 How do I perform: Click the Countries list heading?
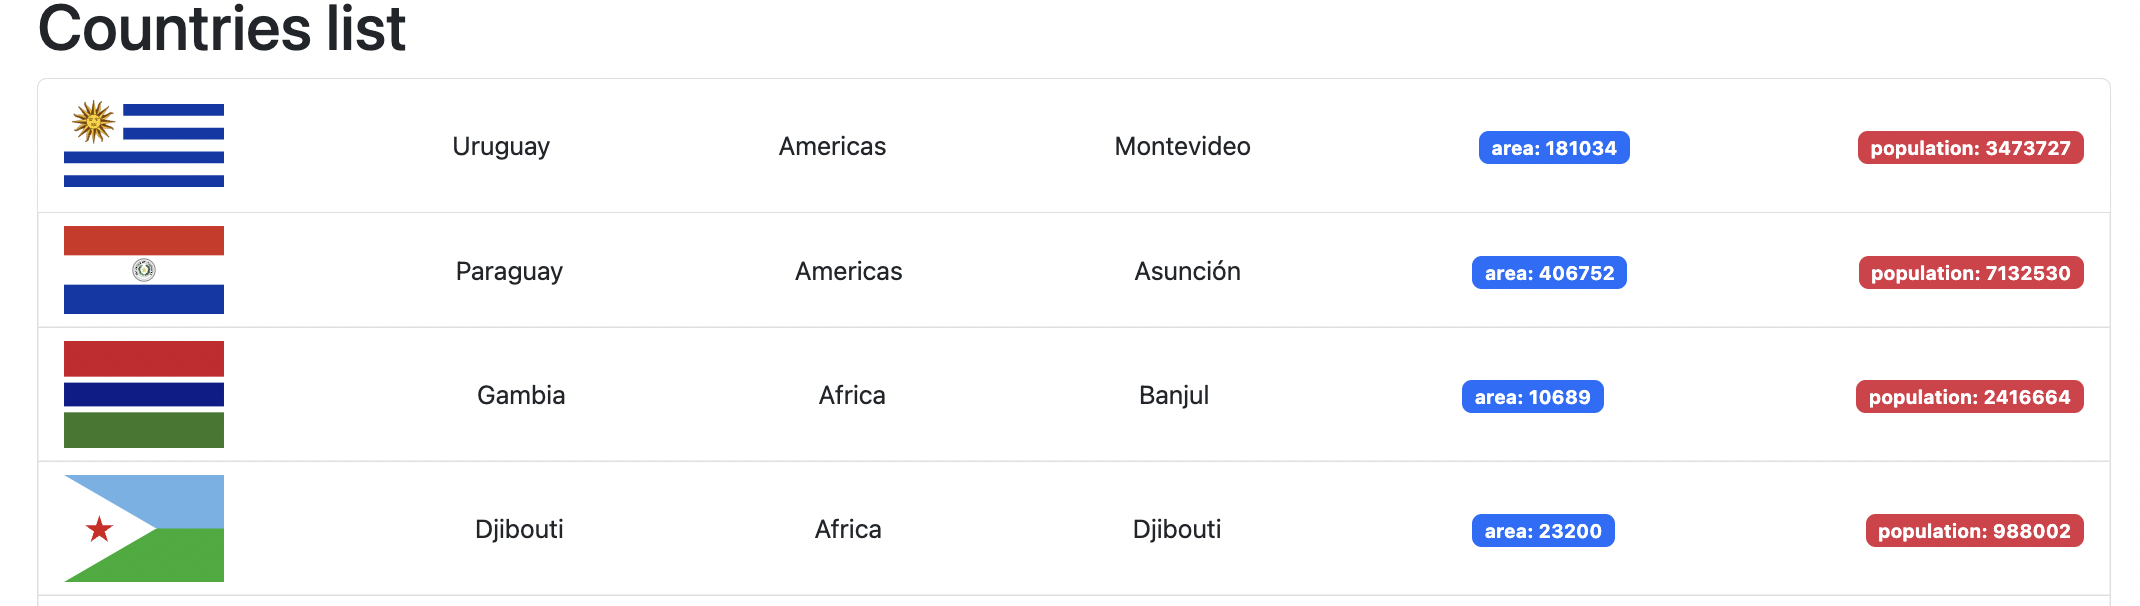pos(220,29)
